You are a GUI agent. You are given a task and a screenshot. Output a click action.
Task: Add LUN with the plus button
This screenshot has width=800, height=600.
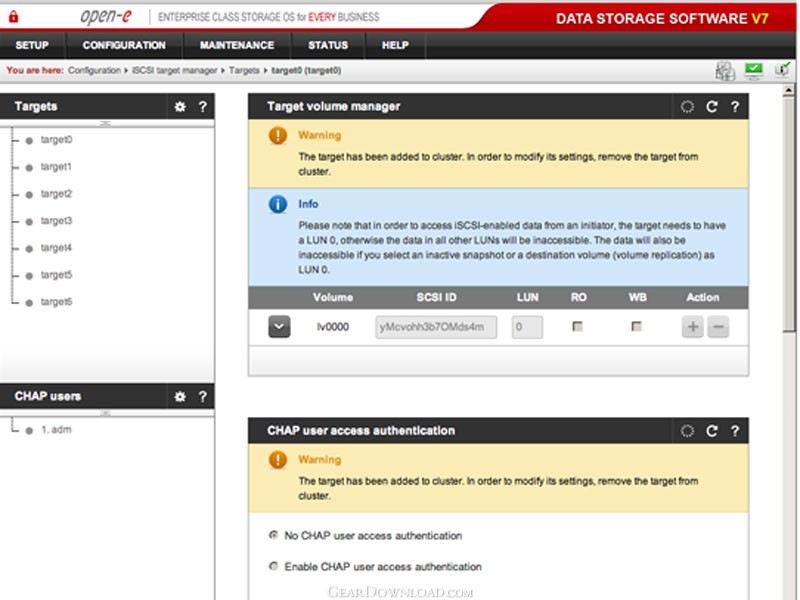(692, 327)
